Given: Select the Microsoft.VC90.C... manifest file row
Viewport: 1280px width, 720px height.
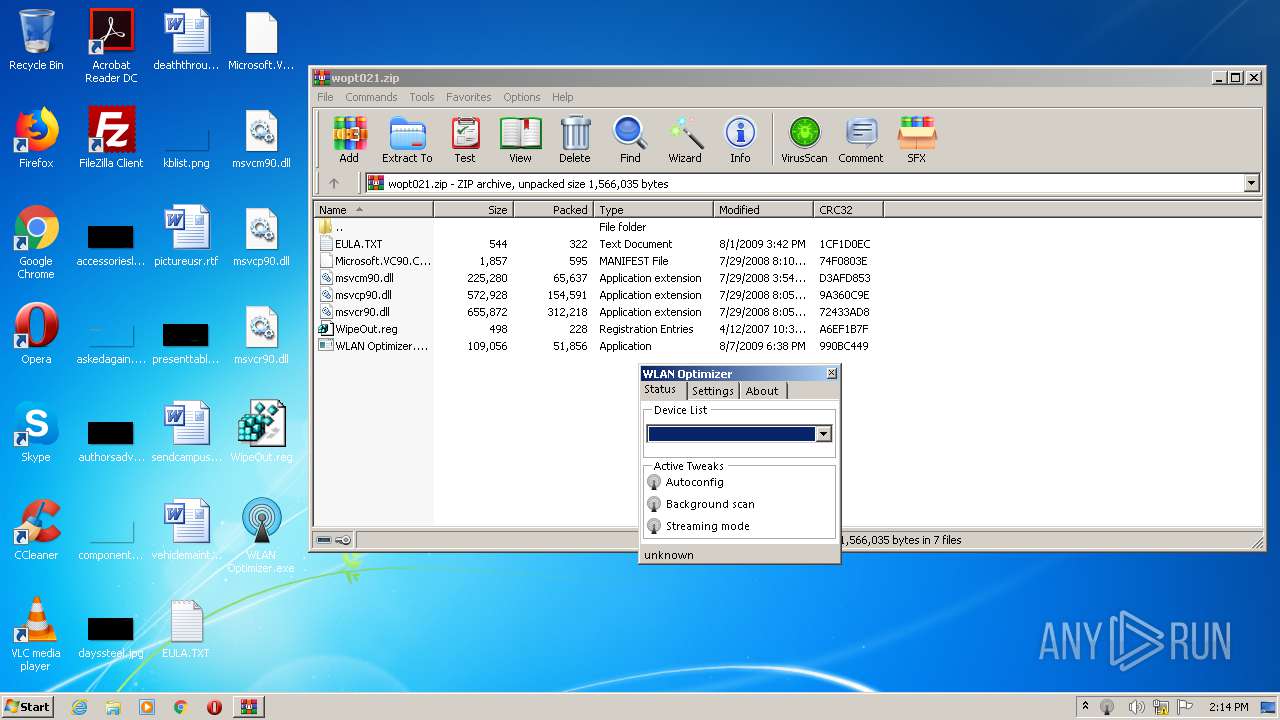Looking at the screenshot, I should 595,261.
